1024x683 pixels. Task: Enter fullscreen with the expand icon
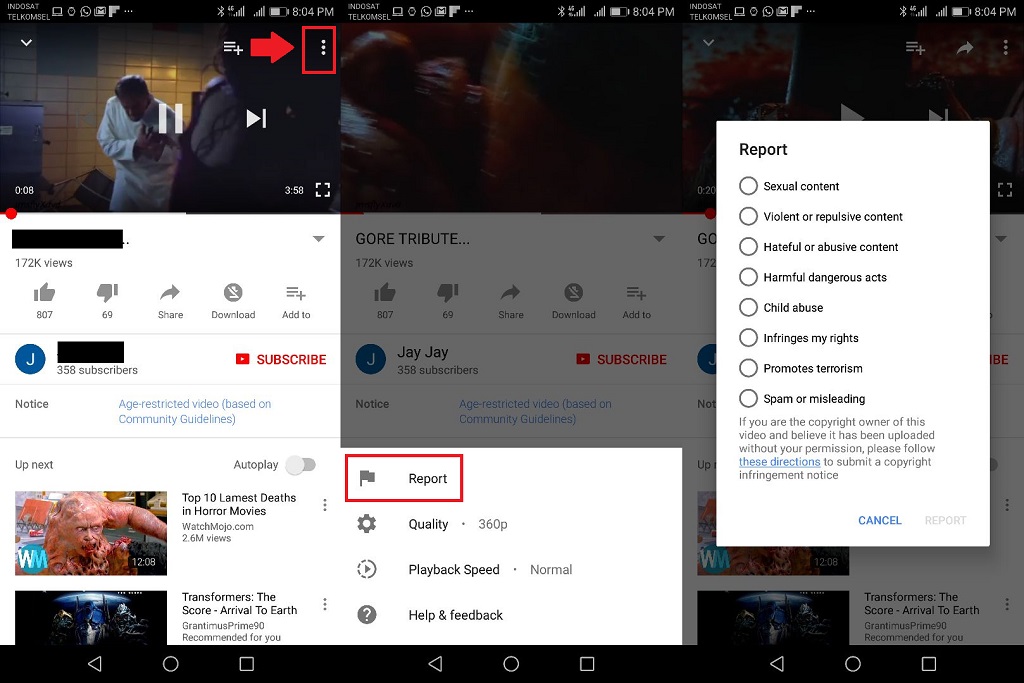[x=322, y=189]
